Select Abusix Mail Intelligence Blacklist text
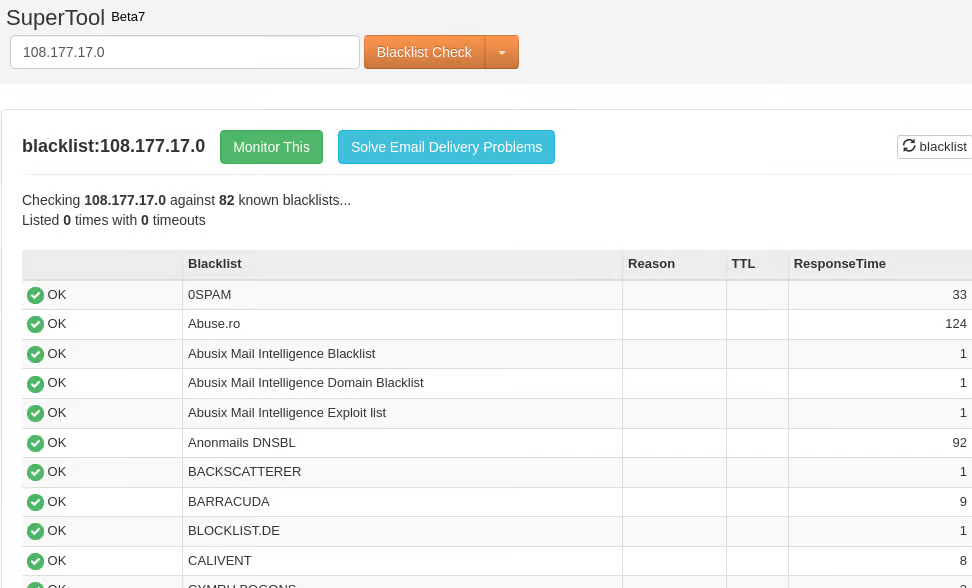 281,354
